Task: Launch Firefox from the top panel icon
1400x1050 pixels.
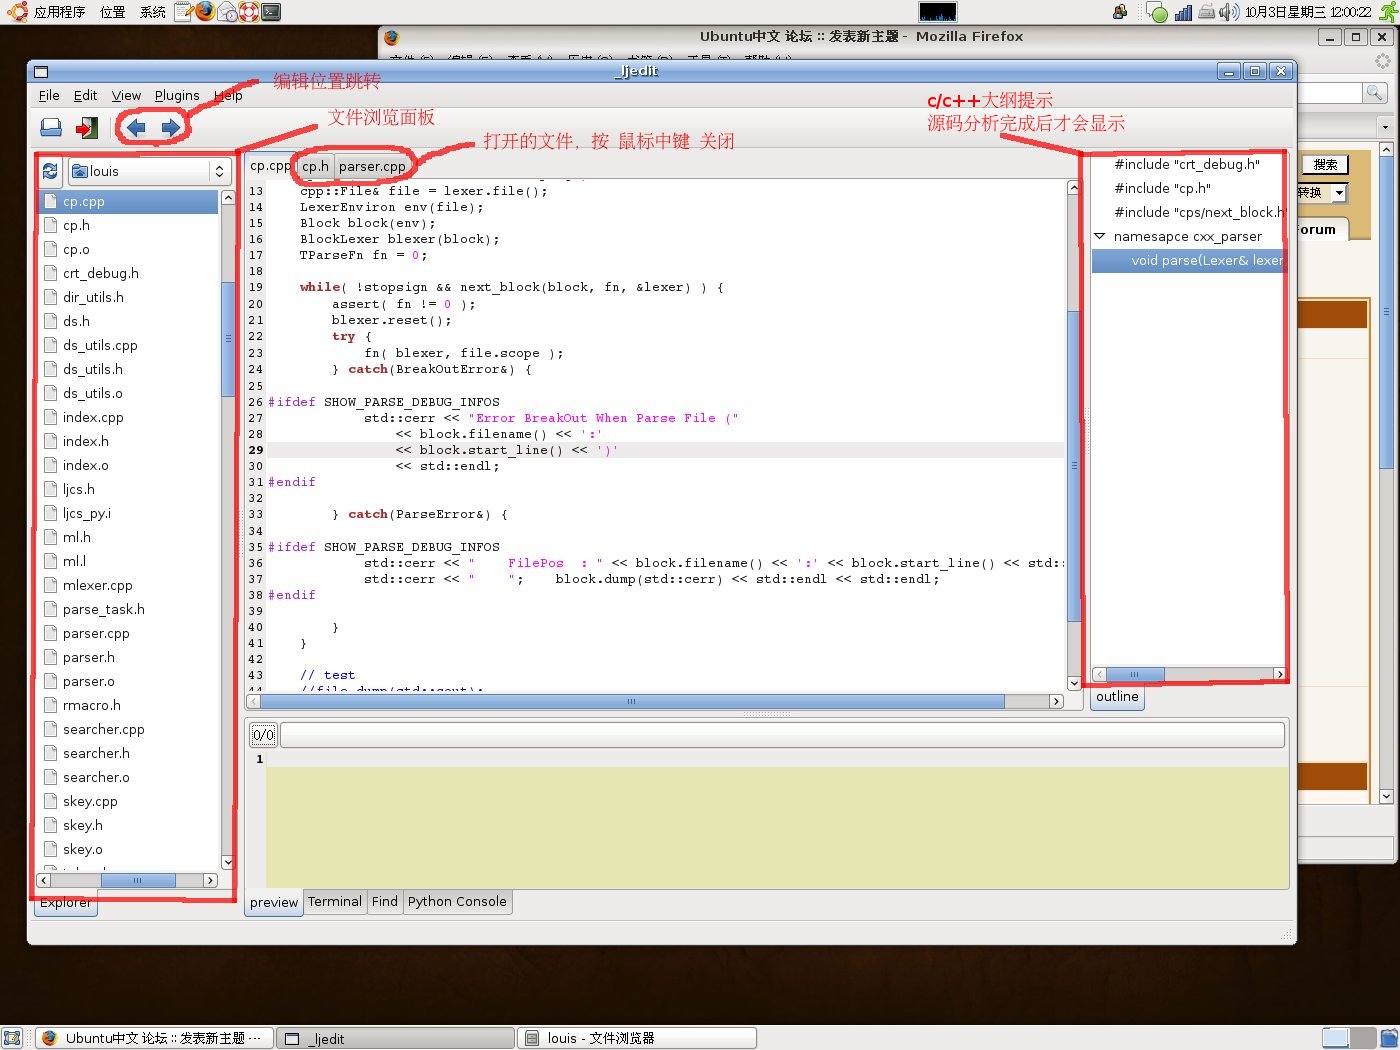Action: 205,12
